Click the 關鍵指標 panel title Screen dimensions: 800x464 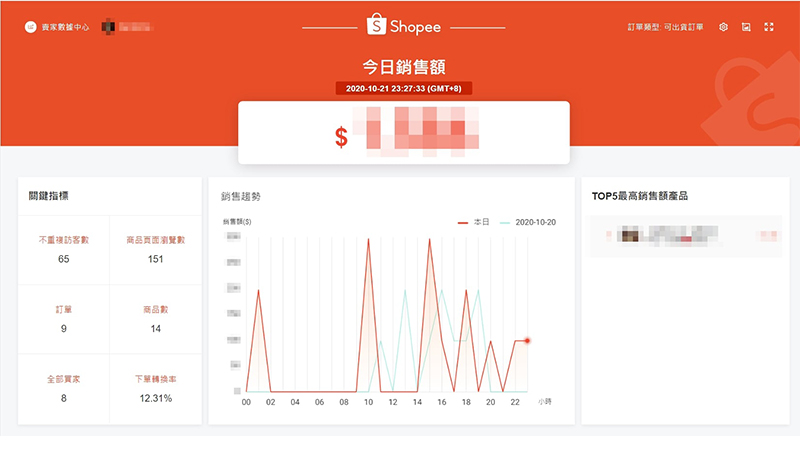(48, 196)
